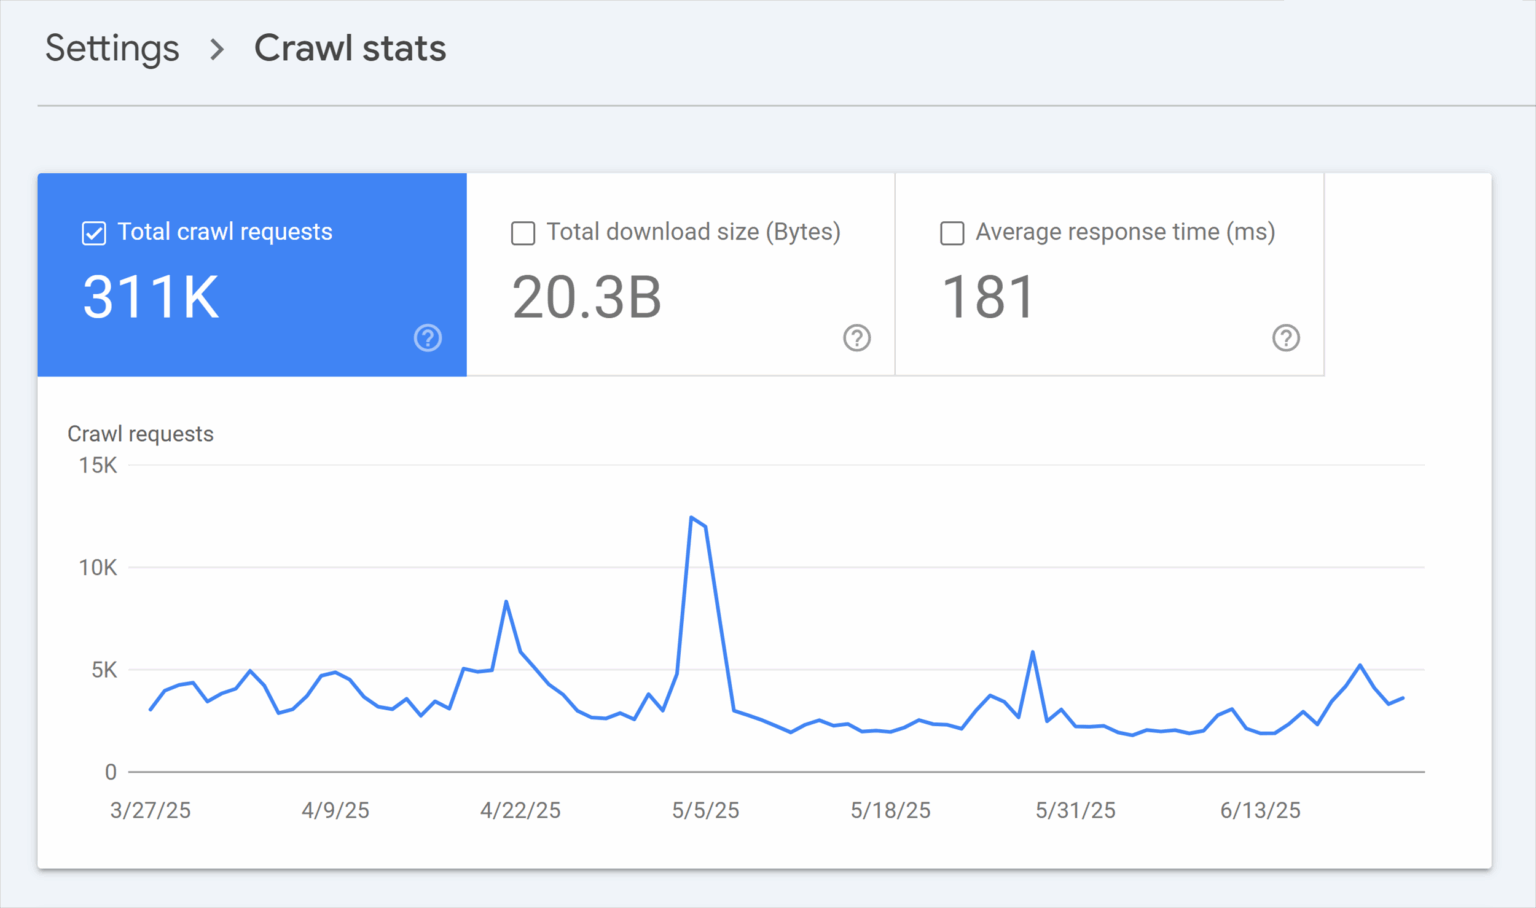This screenshot has height=908, width=1536.
Task: Open help for Average response time metric
Action: (1286, 338)
